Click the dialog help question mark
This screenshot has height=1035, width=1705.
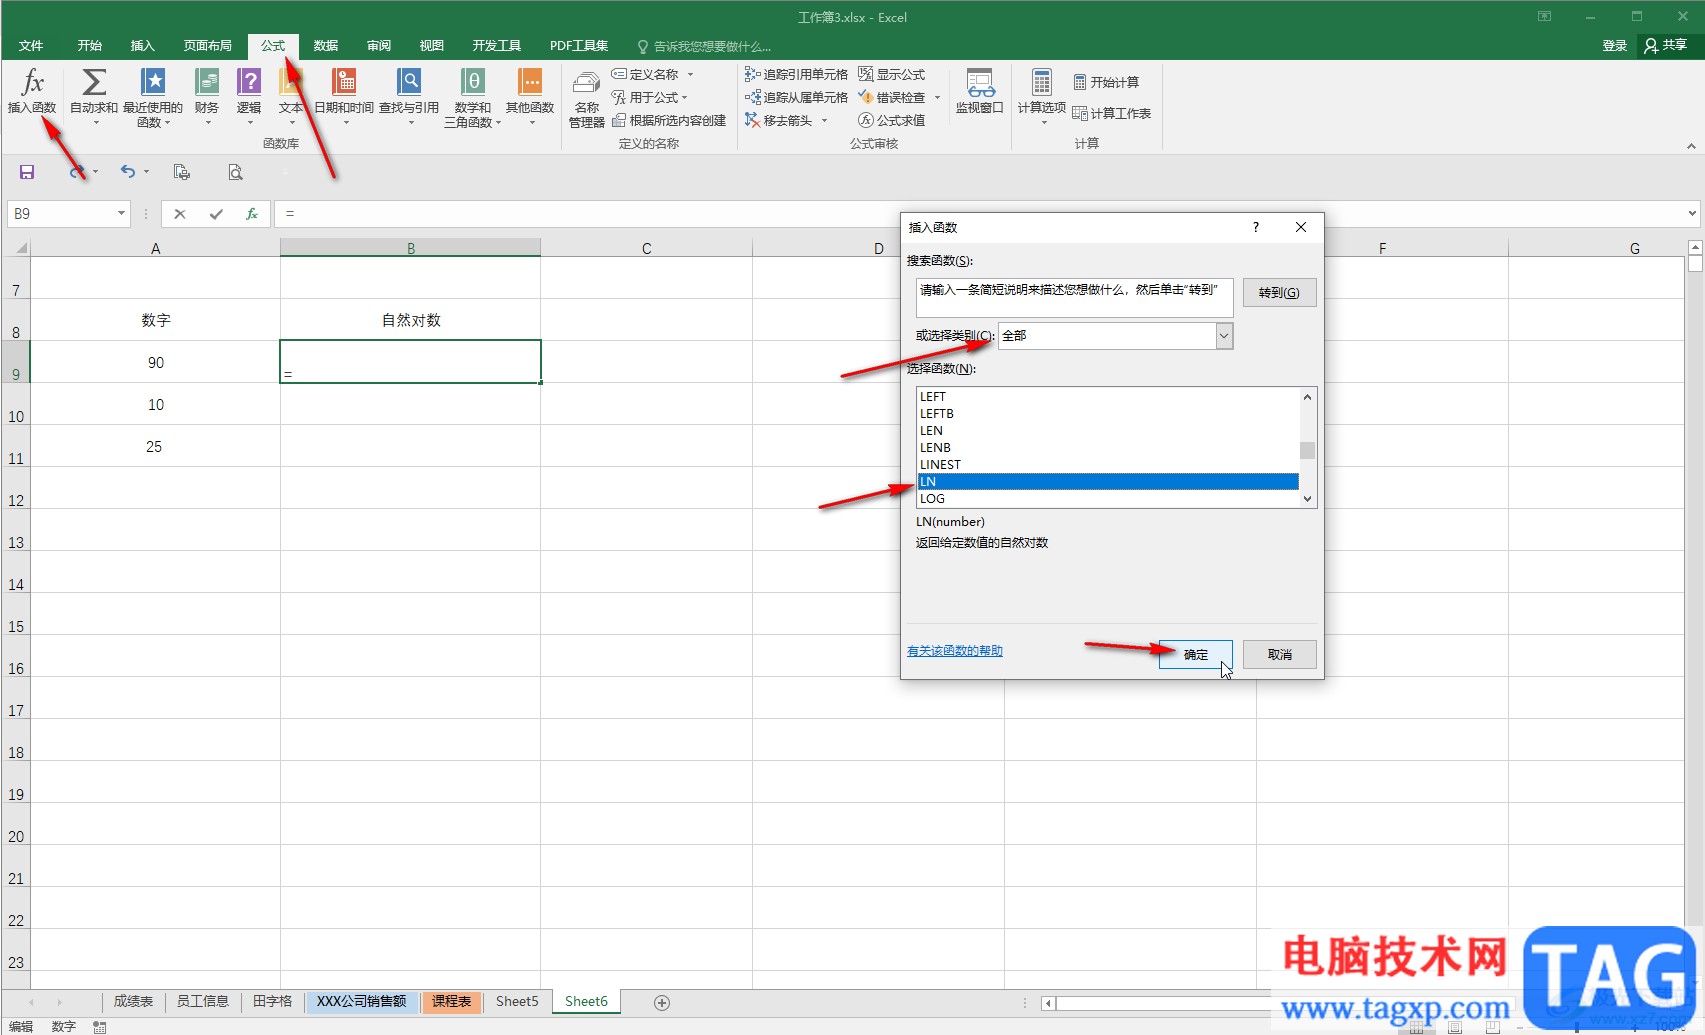coord(1256,227)
